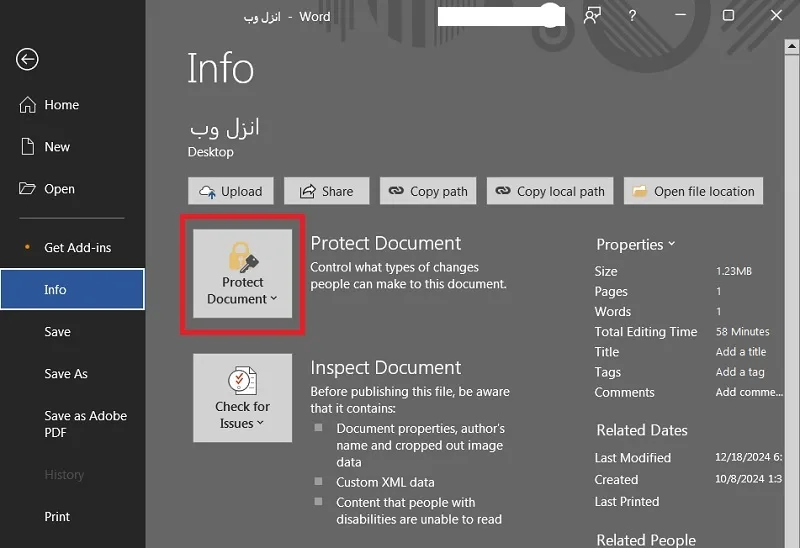Click the Last Modified date value
The height and width of the screenshot is (548, 800).
[748, 457]
